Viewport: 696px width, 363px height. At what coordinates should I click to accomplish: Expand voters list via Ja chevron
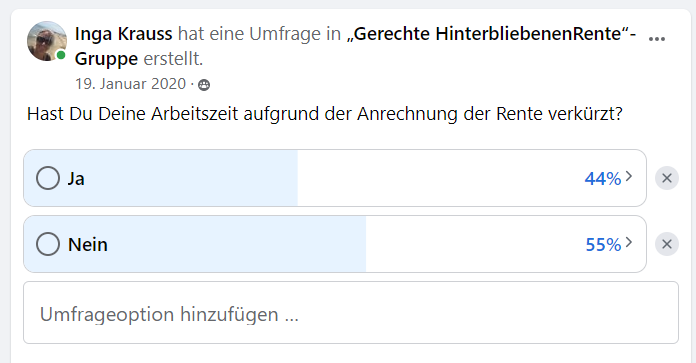pyautogui.click(x=629, y=177)
